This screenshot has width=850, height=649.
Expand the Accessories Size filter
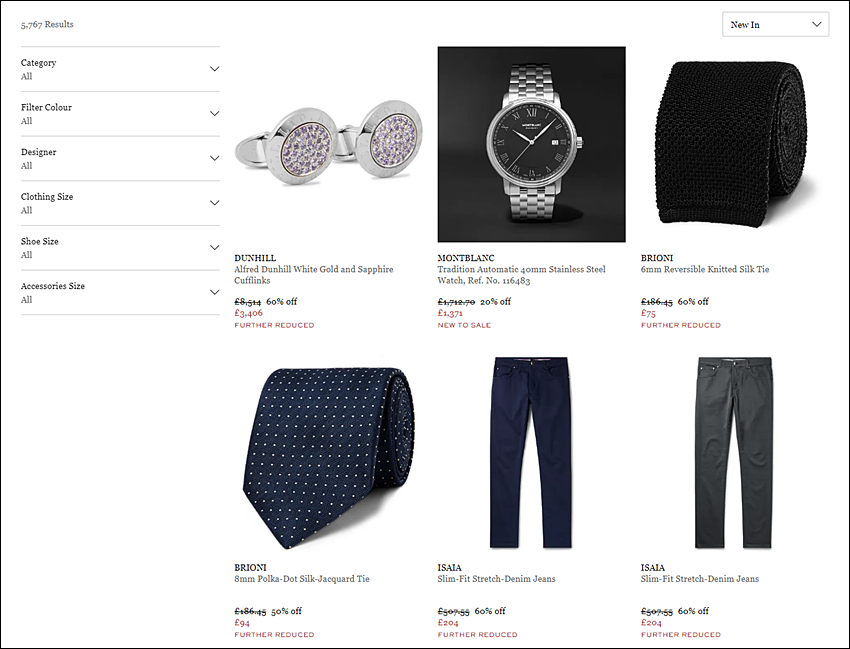(x=120, y=292)
